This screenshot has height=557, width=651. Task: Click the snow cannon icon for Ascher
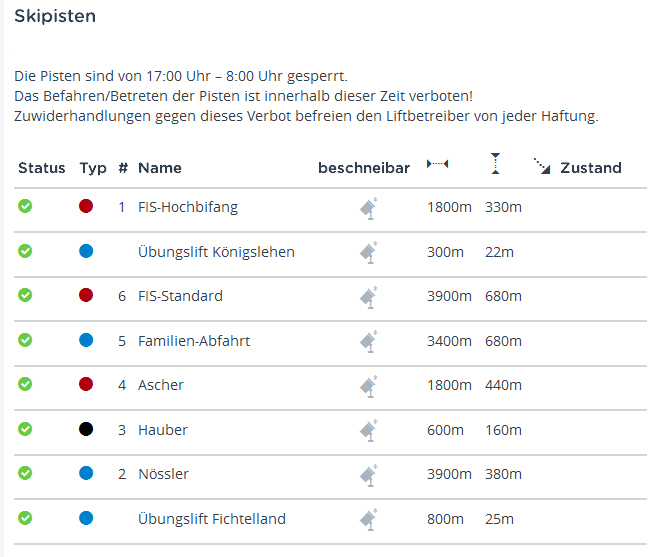pyautogui.click(x=369, y=386)
